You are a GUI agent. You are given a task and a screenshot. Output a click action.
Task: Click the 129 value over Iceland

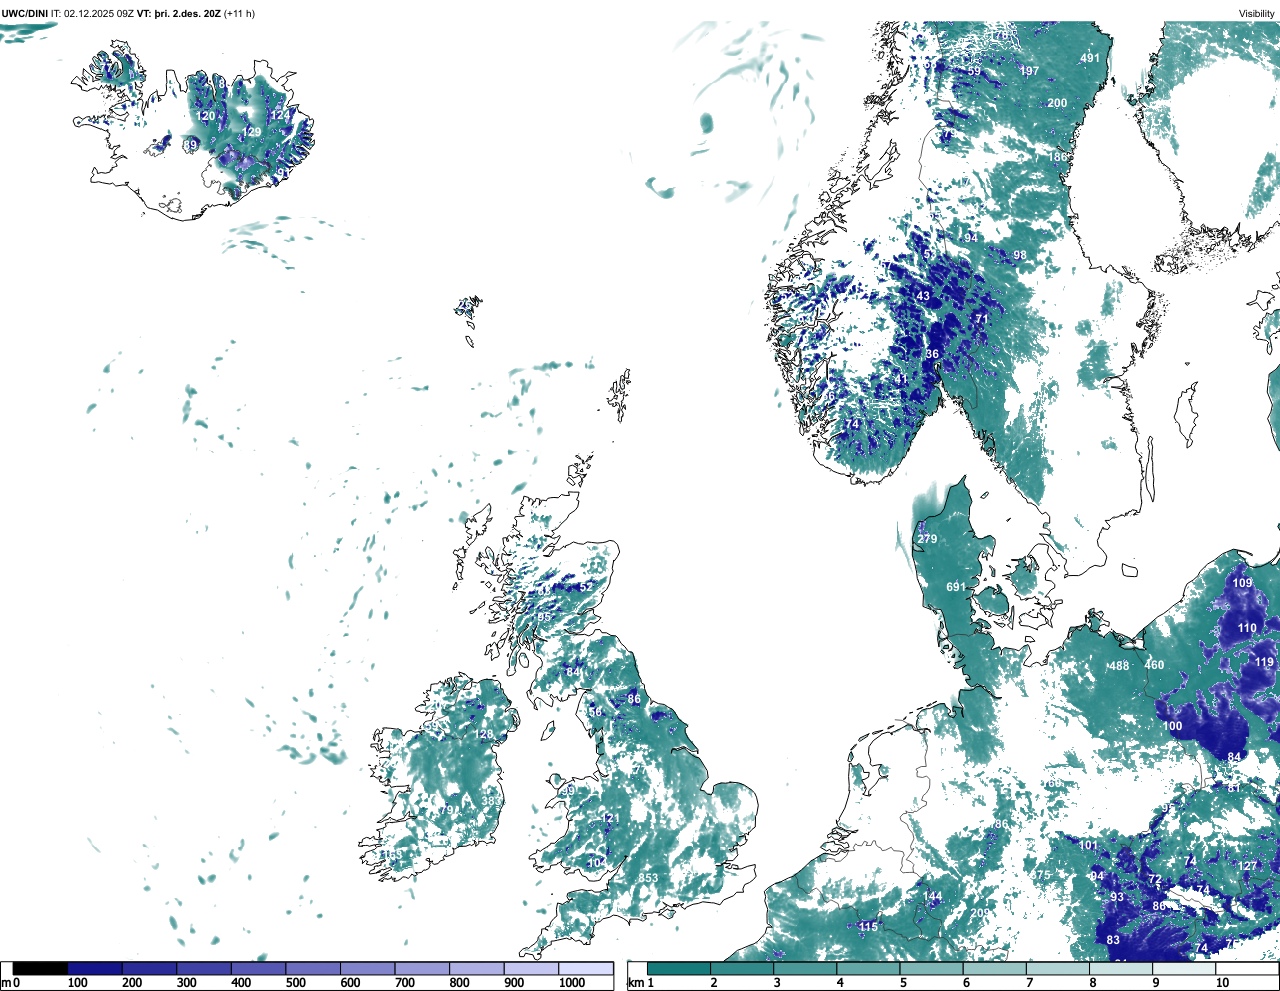pos(252,132)
